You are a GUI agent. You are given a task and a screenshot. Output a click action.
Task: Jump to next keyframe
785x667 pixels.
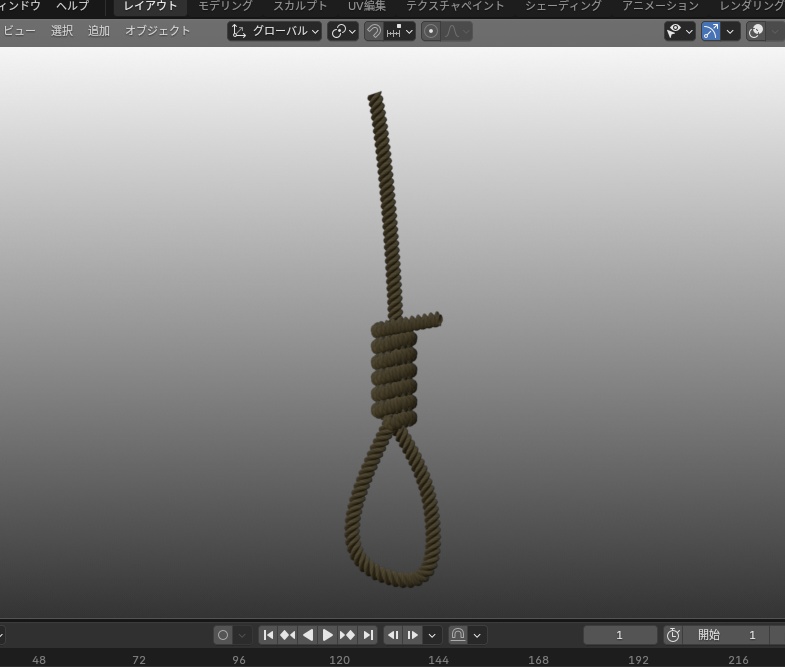(x=347, y=635)
